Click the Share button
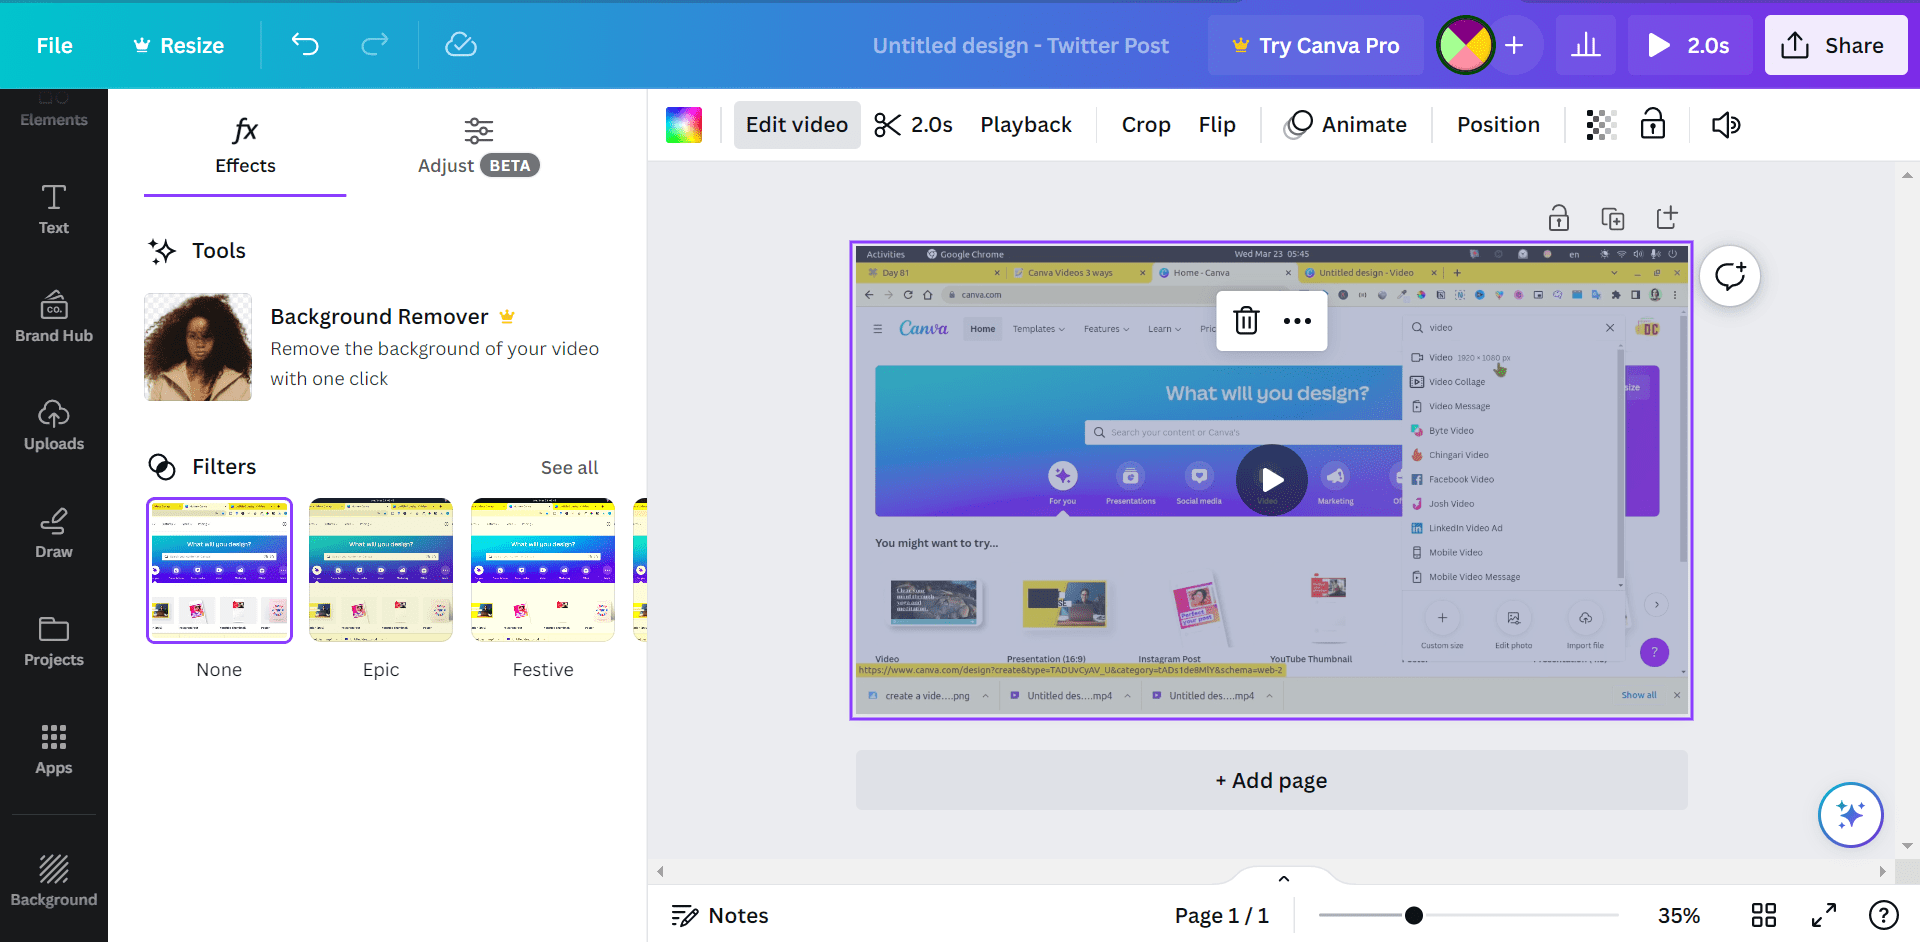This screenshot has width=1920, height=942. [1836, 45]
